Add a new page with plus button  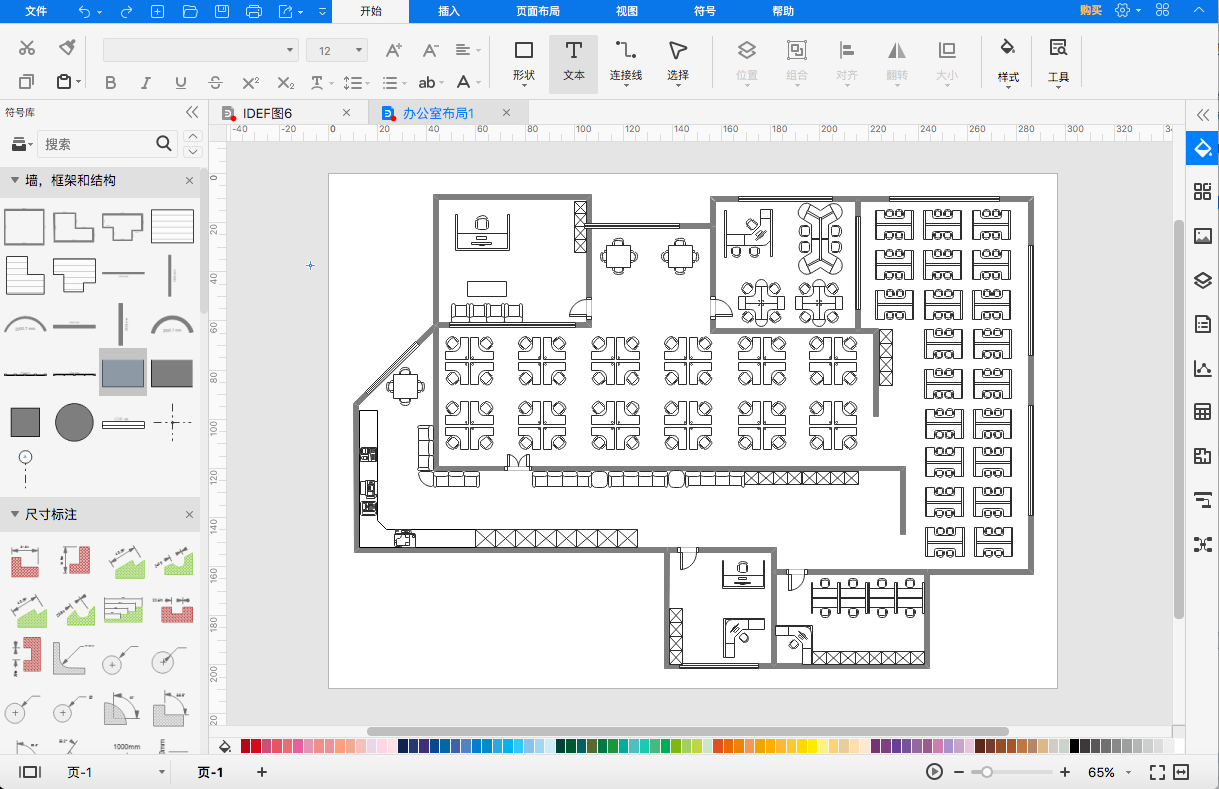tap(262, 772)
